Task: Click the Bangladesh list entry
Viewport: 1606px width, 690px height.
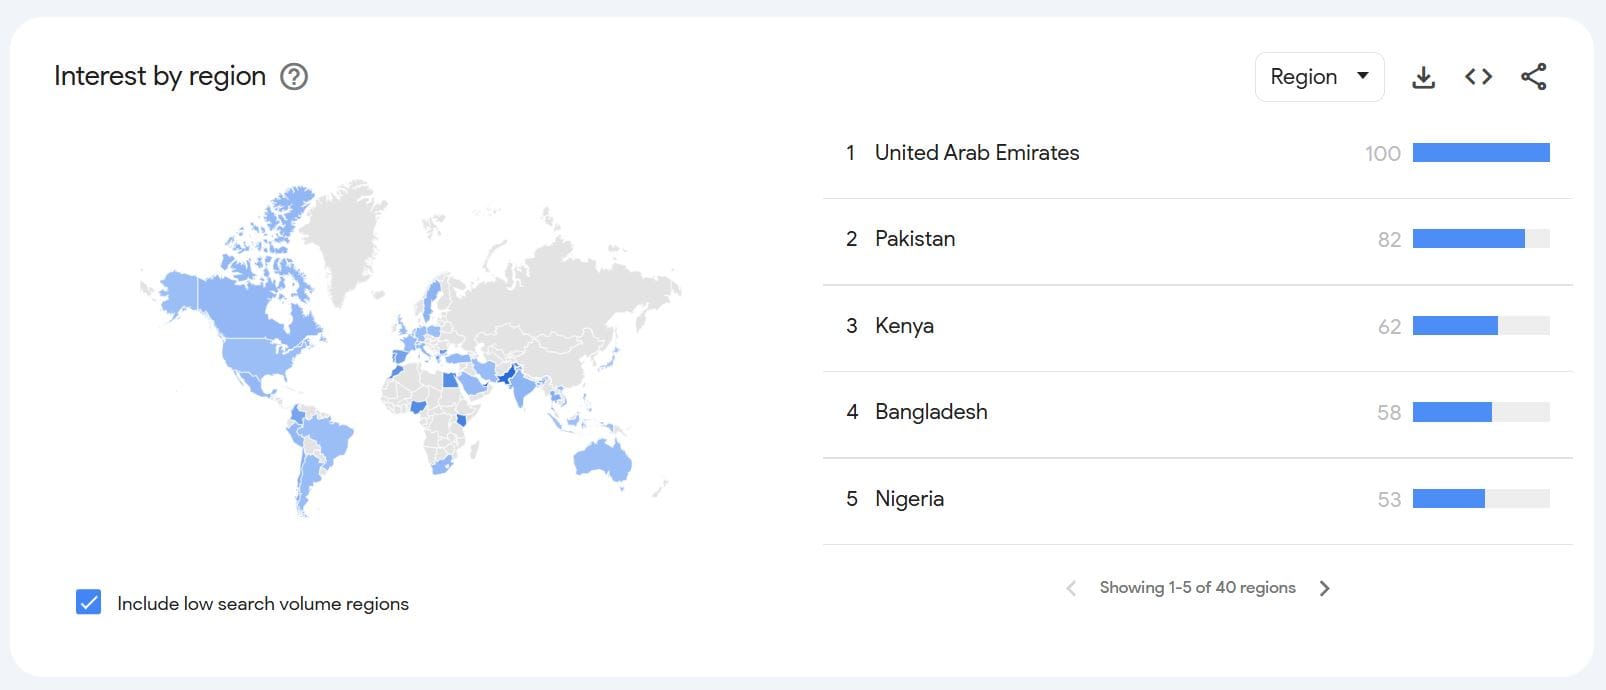Action: click(931, 411)
